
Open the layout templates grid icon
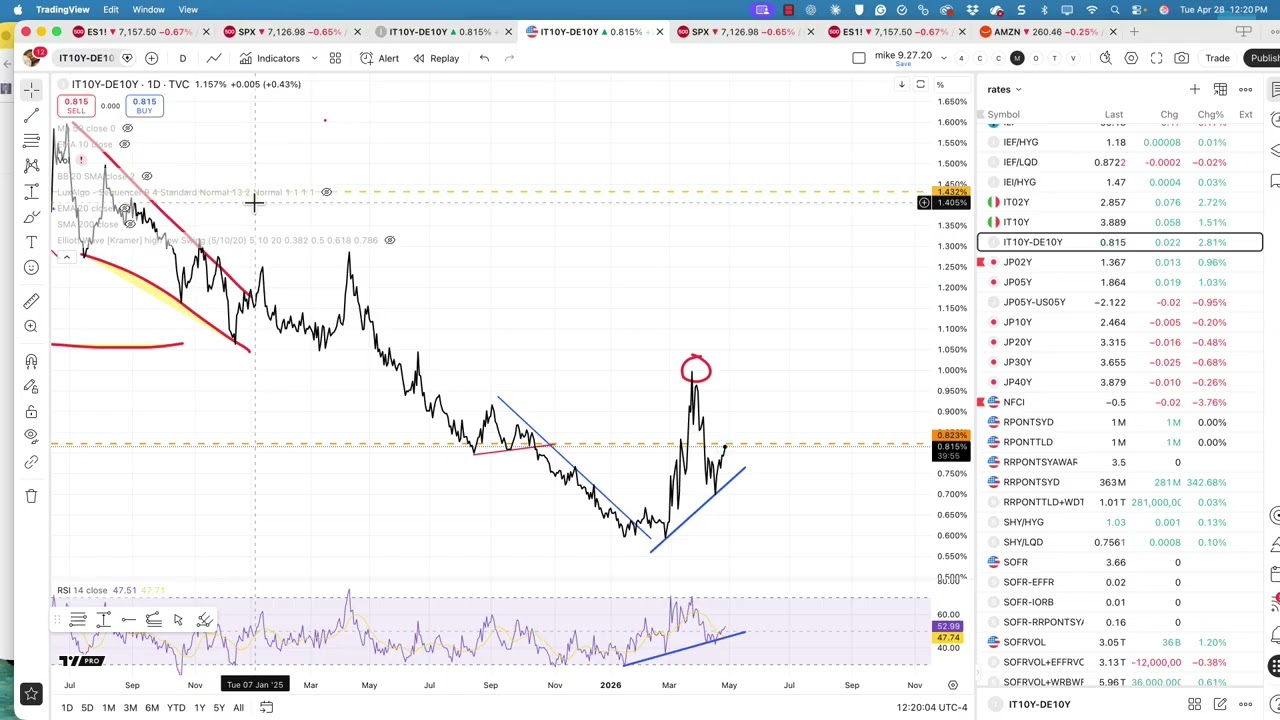(x=335, y=58)
